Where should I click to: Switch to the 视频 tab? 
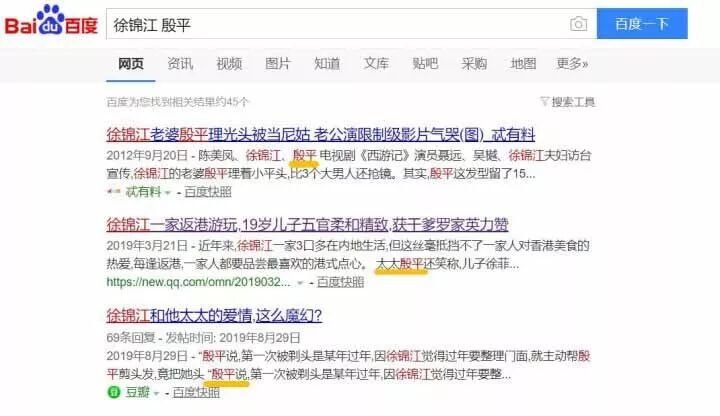(x=229, y=64)
